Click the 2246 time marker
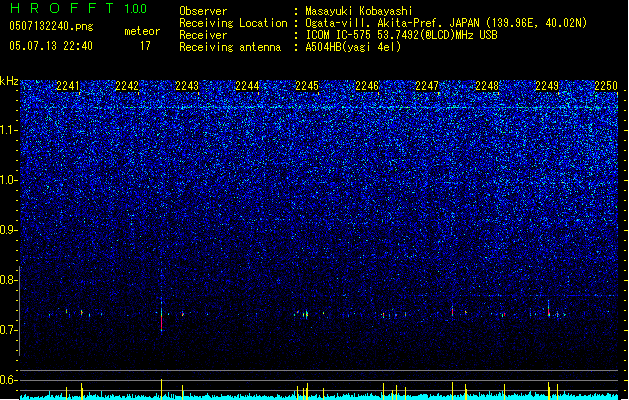 367,86
